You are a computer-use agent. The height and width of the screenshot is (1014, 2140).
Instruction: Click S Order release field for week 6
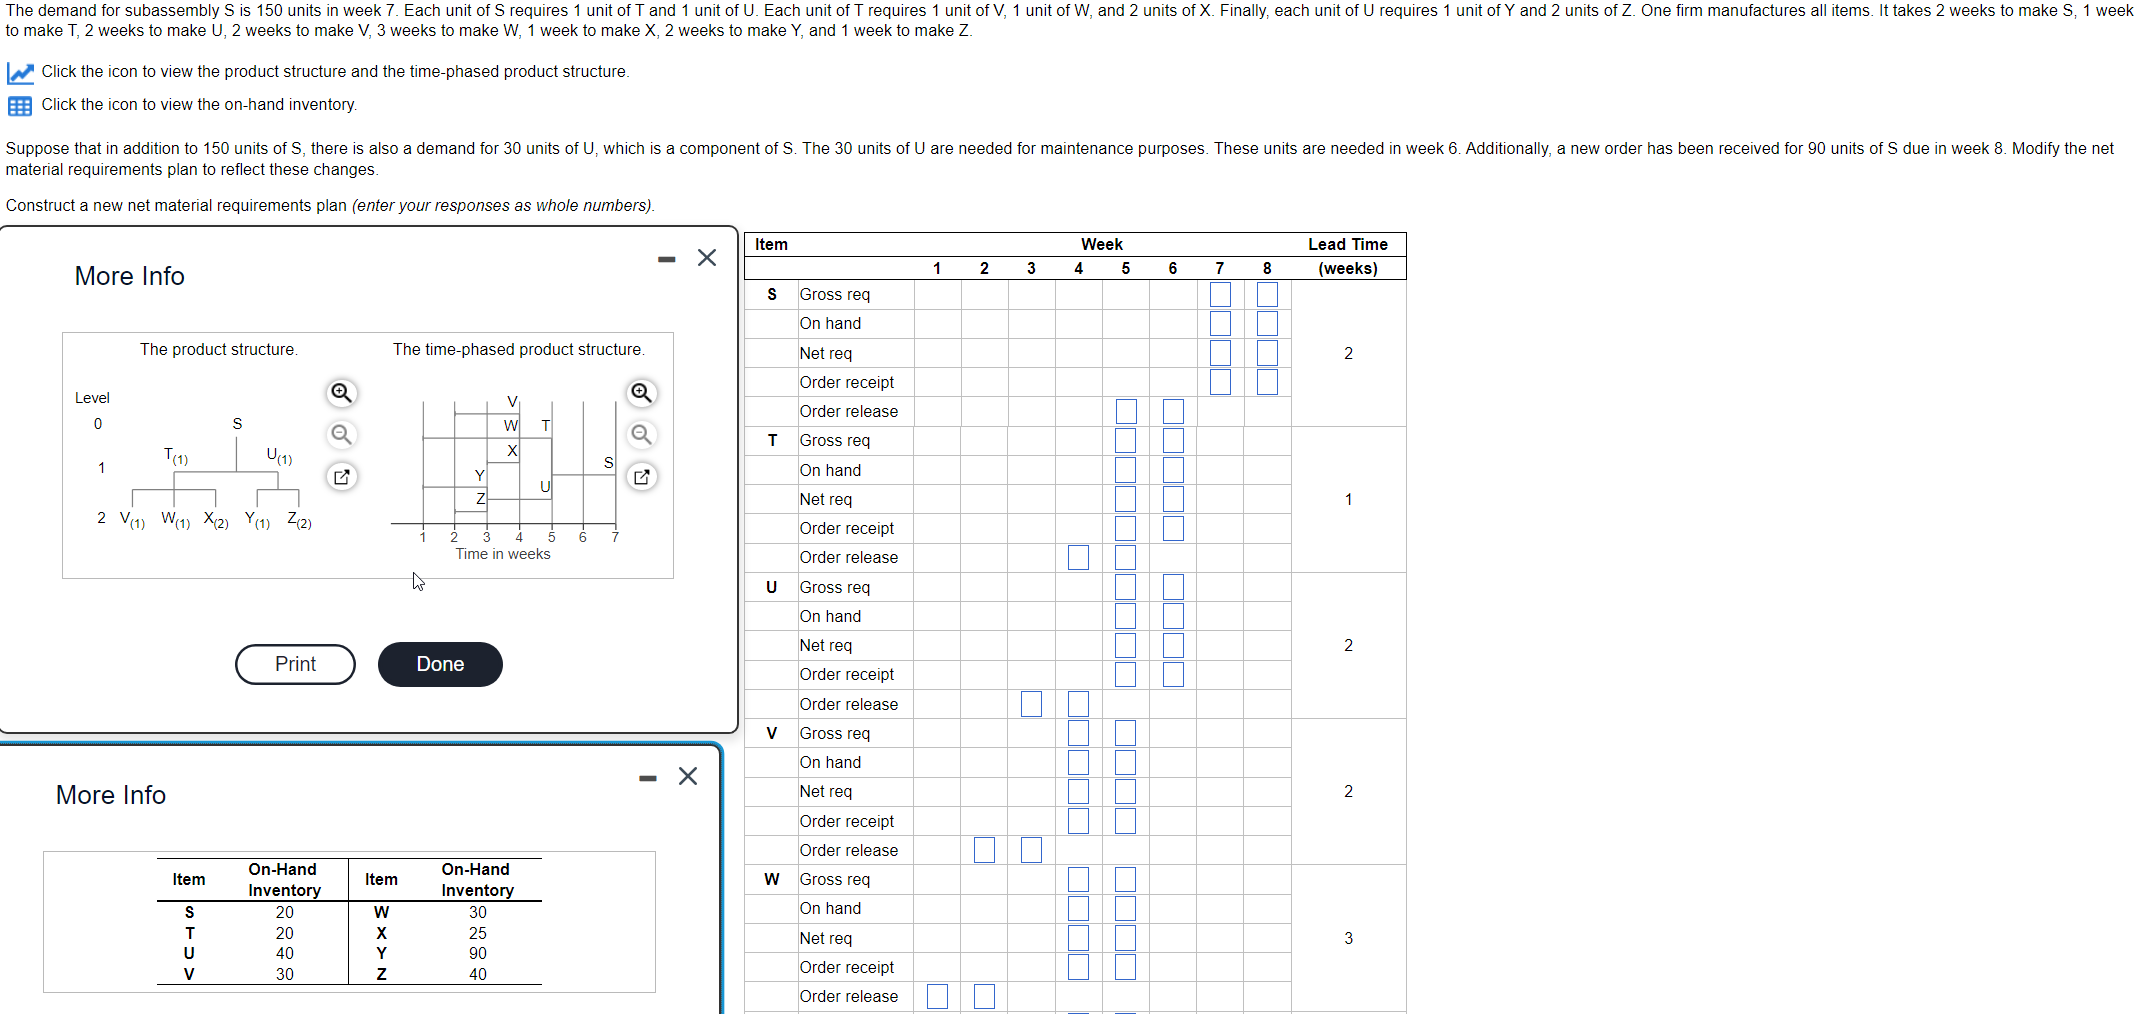pos(1173,411)
